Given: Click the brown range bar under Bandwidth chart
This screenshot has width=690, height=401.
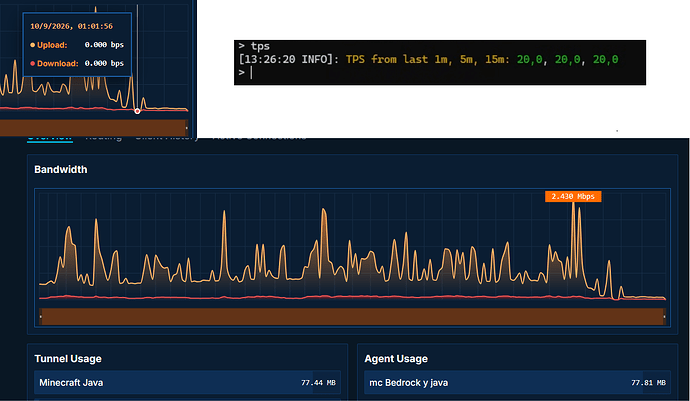Looking at the screenshot, I should coord(352,316).
